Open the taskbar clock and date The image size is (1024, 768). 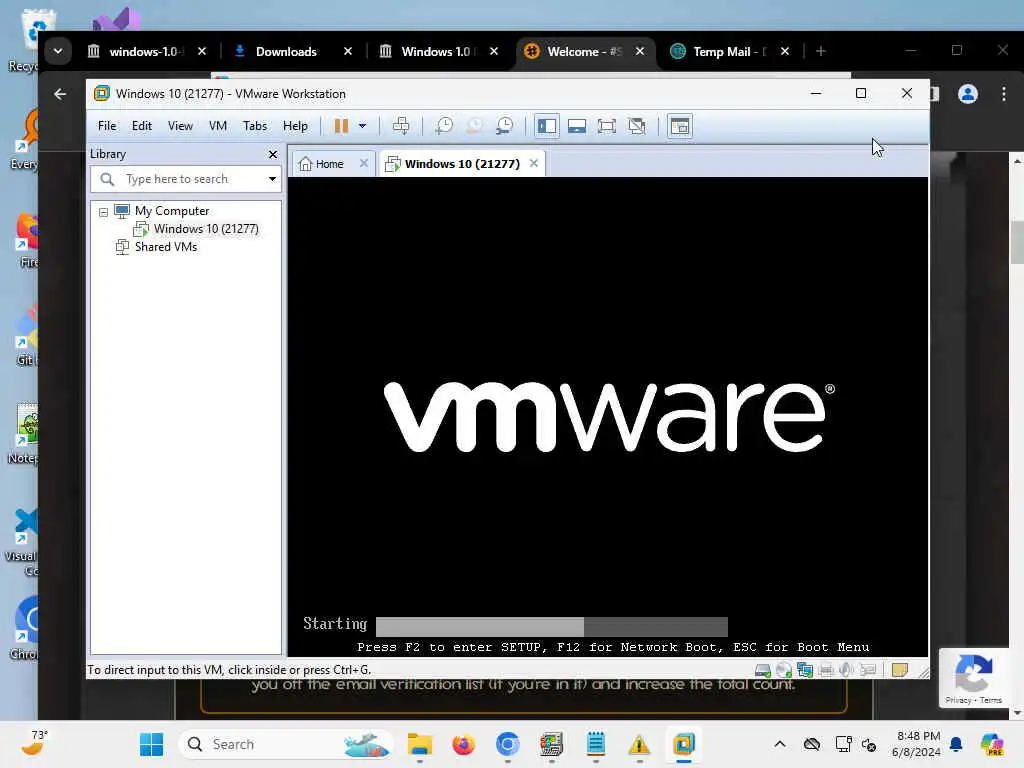(917, 744)
